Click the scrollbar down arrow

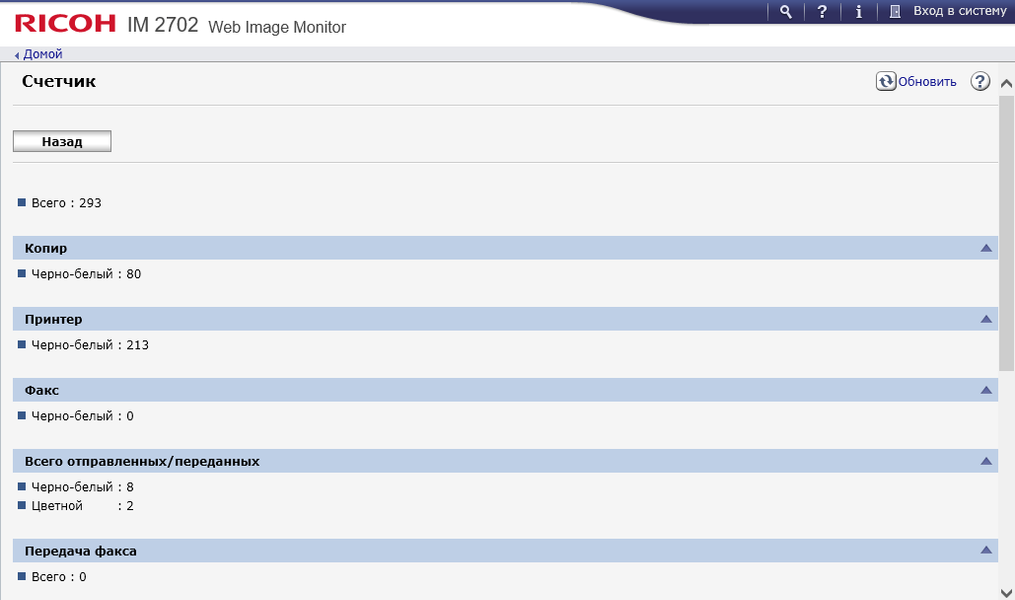[1007, 591]
